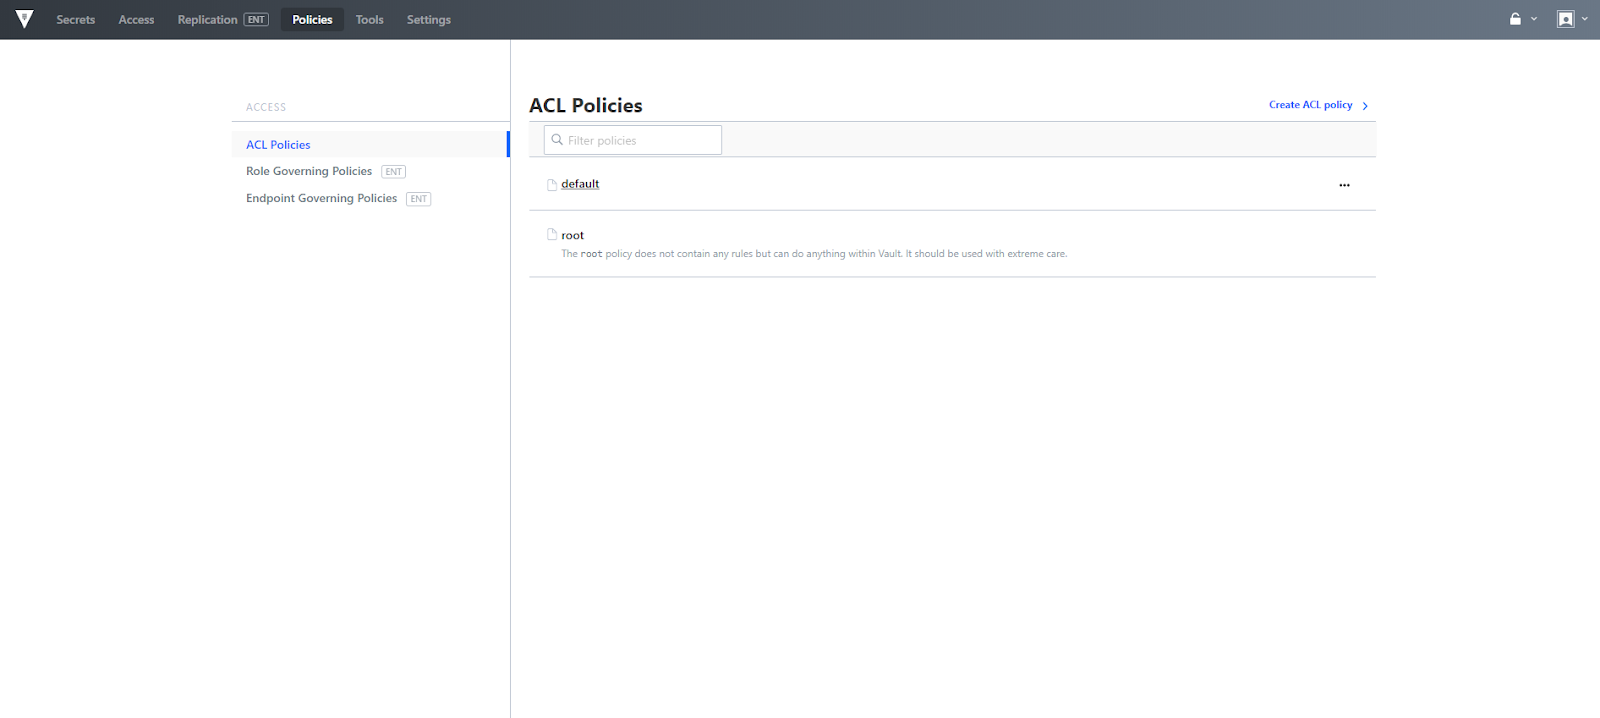Image resolution: width=1600 pixels, height=718 pixels.
Task: Select Role Governing Policies in sidebar
Action: coord(309,171)
